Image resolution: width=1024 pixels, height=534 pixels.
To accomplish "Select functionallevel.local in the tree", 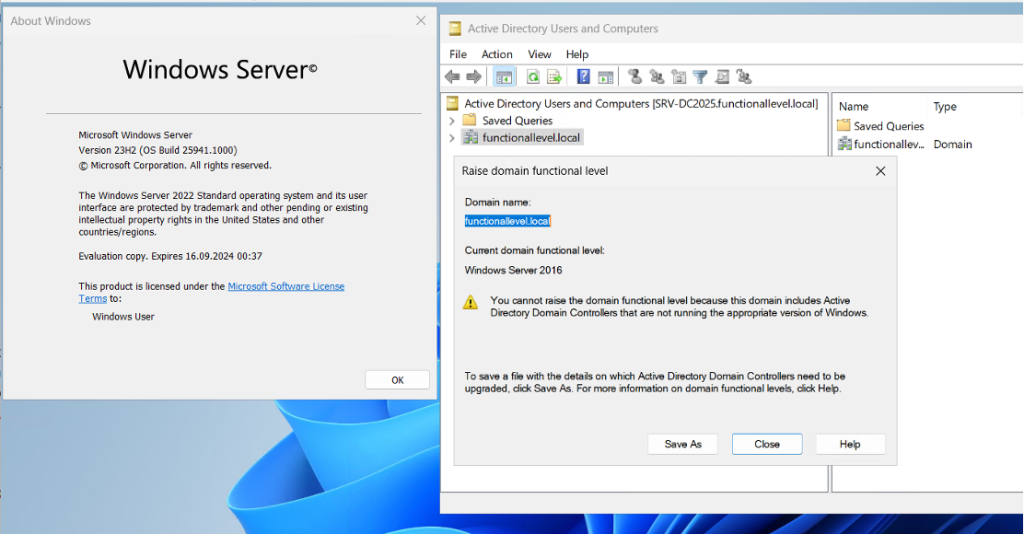I will tap(531, 138).
